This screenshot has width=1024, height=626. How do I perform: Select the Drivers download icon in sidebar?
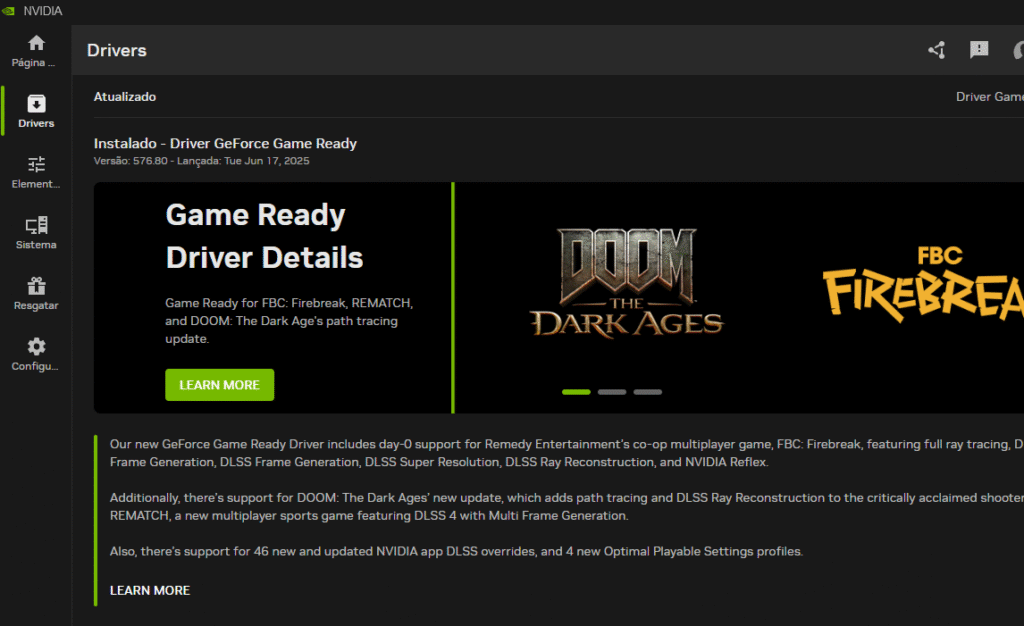tap(37, 104)
